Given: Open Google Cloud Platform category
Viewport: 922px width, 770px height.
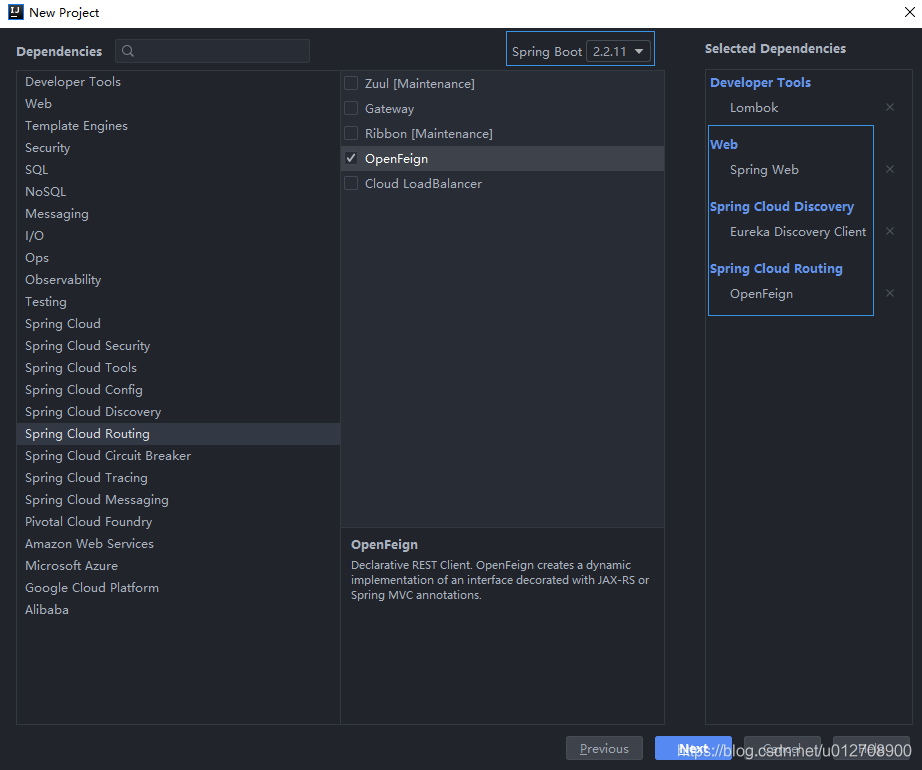Looking at the screenshot, I should [178, 588].
